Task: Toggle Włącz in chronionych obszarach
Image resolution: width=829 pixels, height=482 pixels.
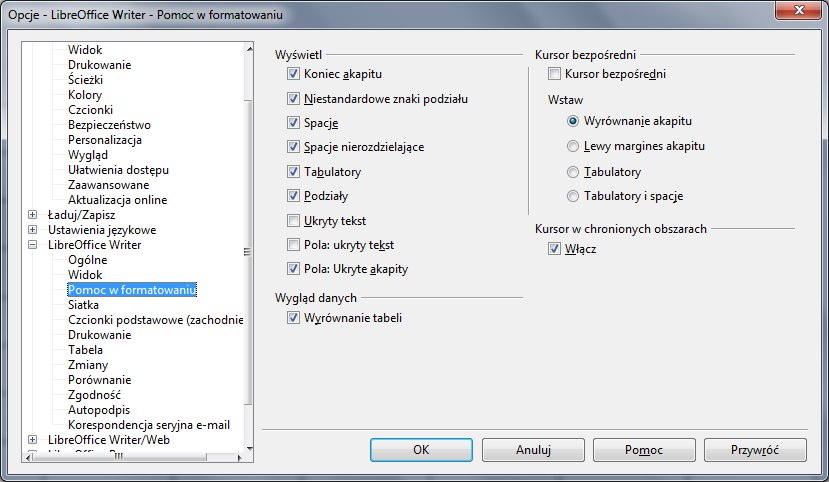Action: [x=555, y=249]
